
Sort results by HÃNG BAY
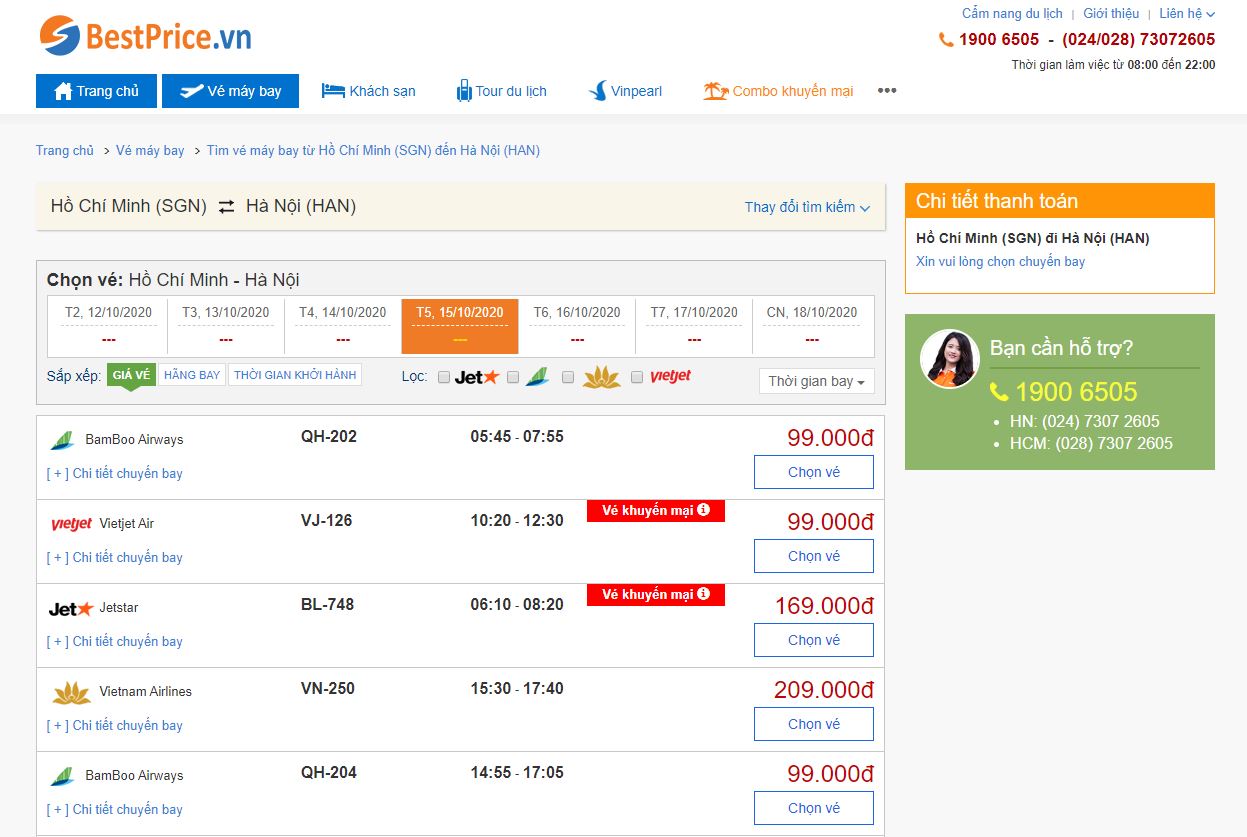pyautogui.click(x=192, y=375)
